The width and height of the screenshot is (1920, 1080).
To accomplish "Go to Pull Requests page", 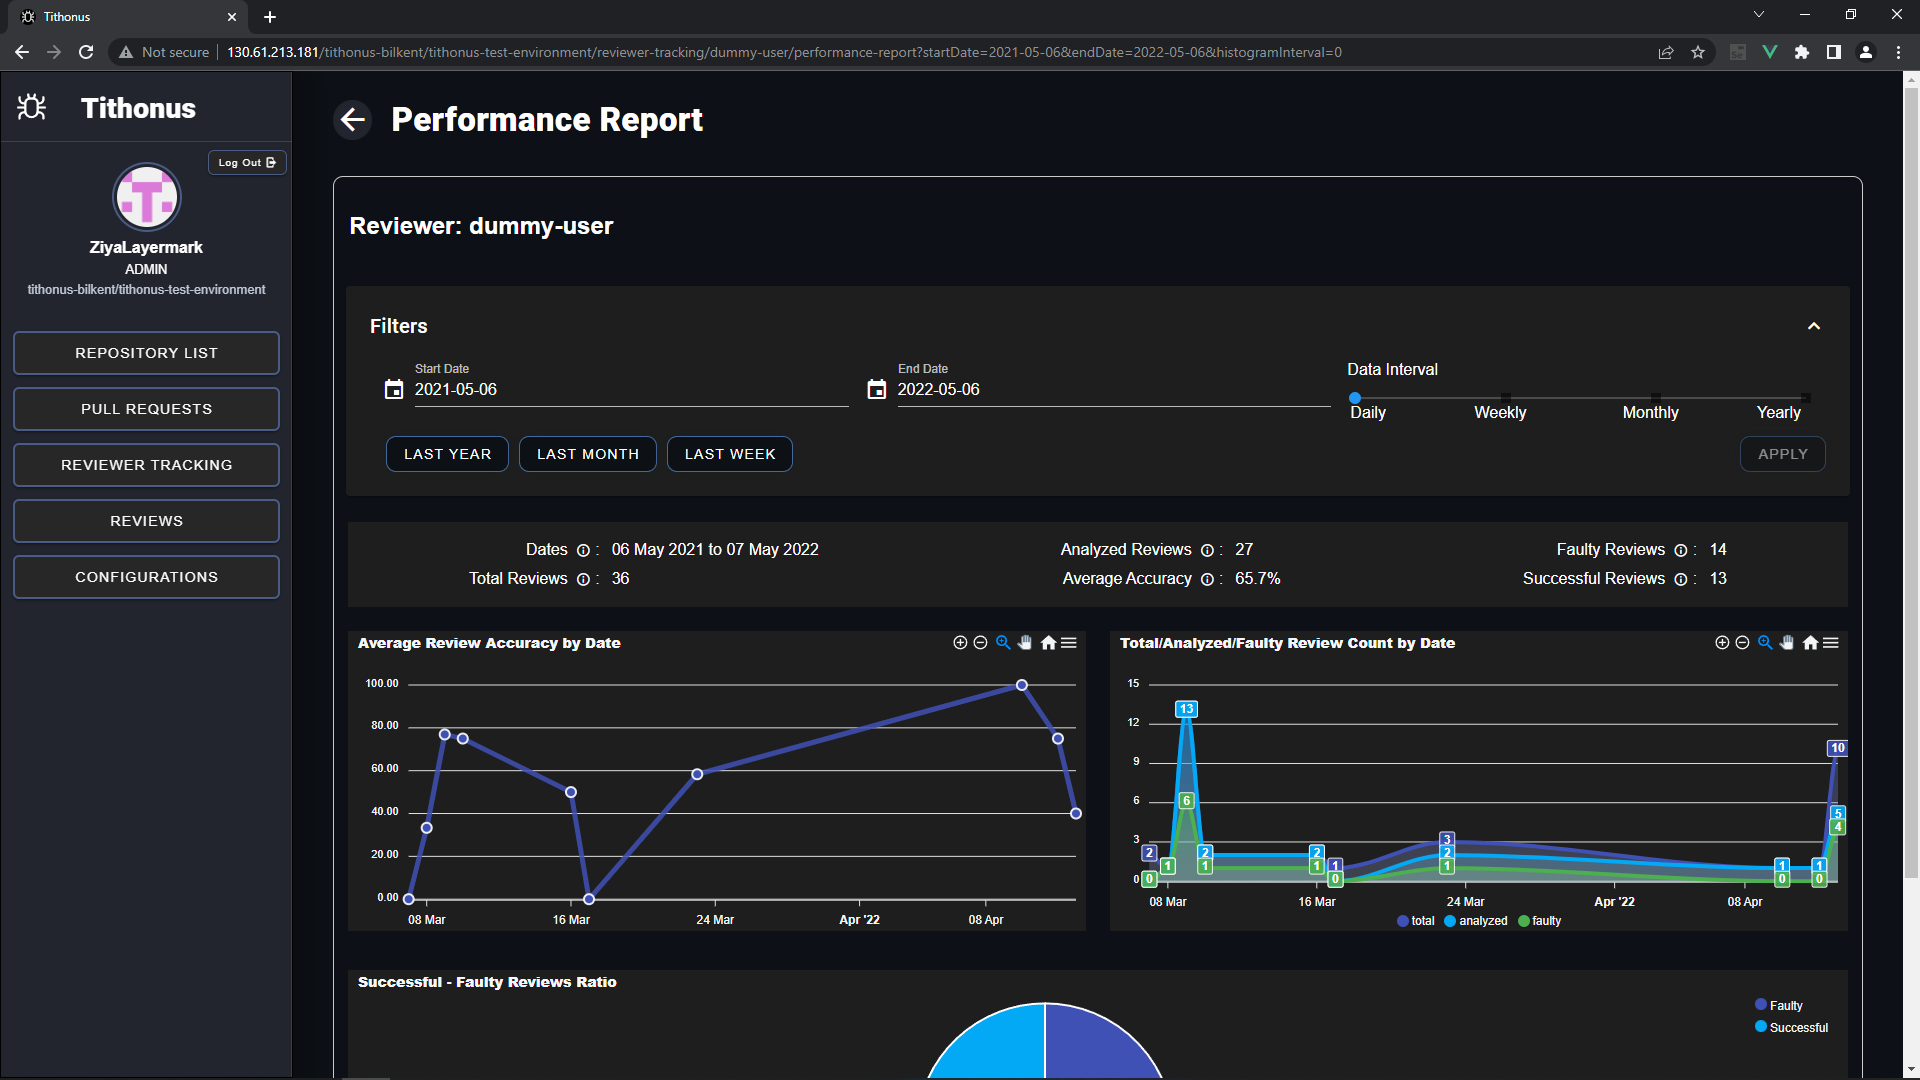I will click(x=146, y=409).
